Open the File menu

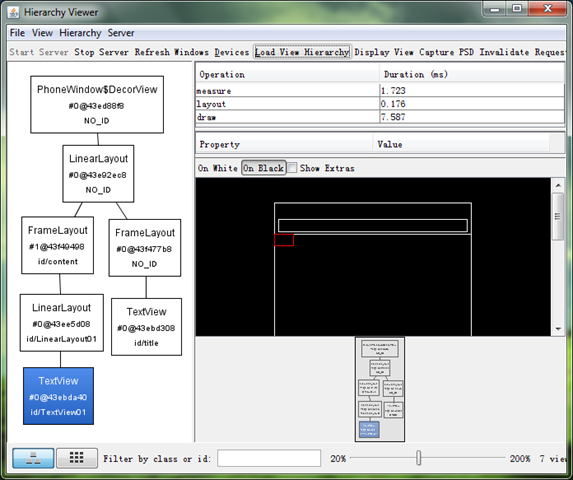tap(17, 33)
